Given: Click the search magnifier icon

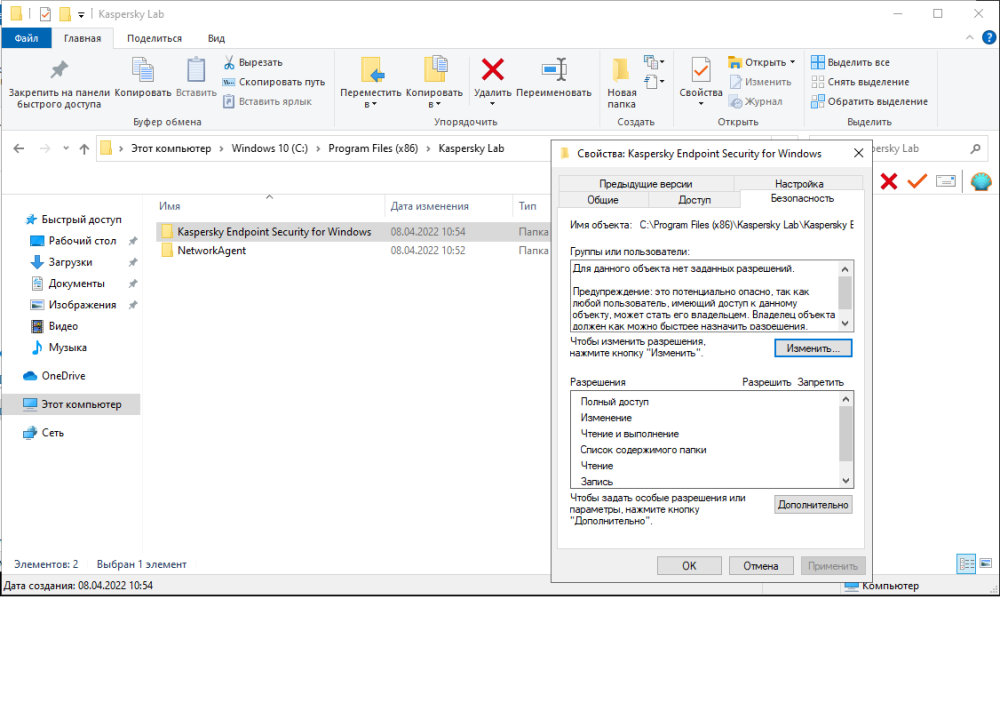Looking at the screenshot, I should tap(975, 149).
